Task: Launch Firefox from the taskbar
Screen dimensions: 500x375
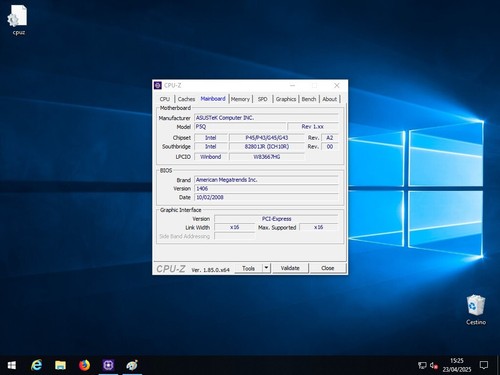Action: (x=84, y=365)
